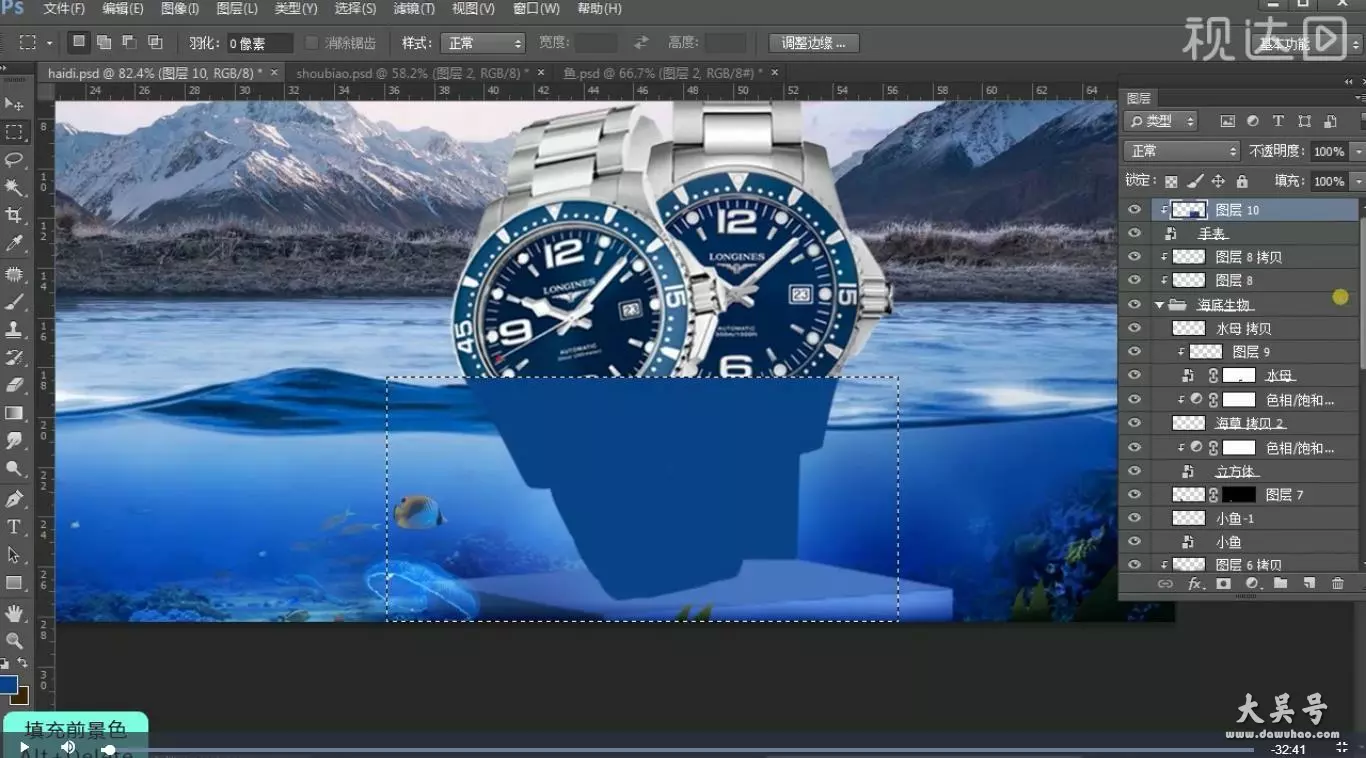Hide the 小鱼 -1 layer
The image size is (1366, 758).
click(1134, 518)
